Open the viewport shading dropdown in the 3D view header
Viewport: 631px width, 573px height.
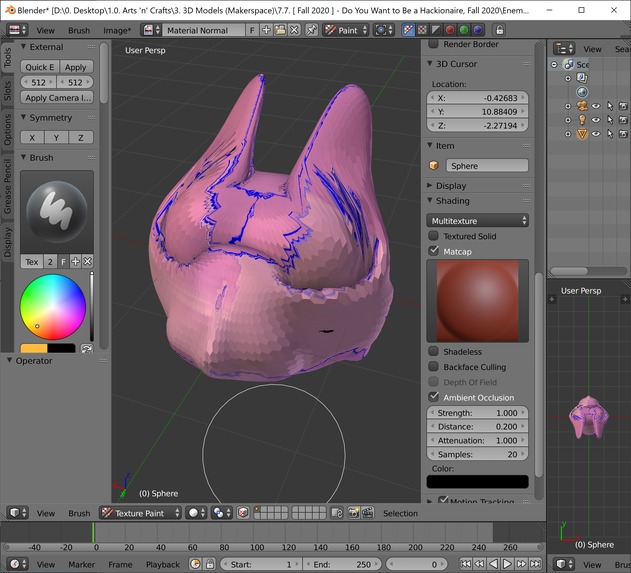click(196, 513)
